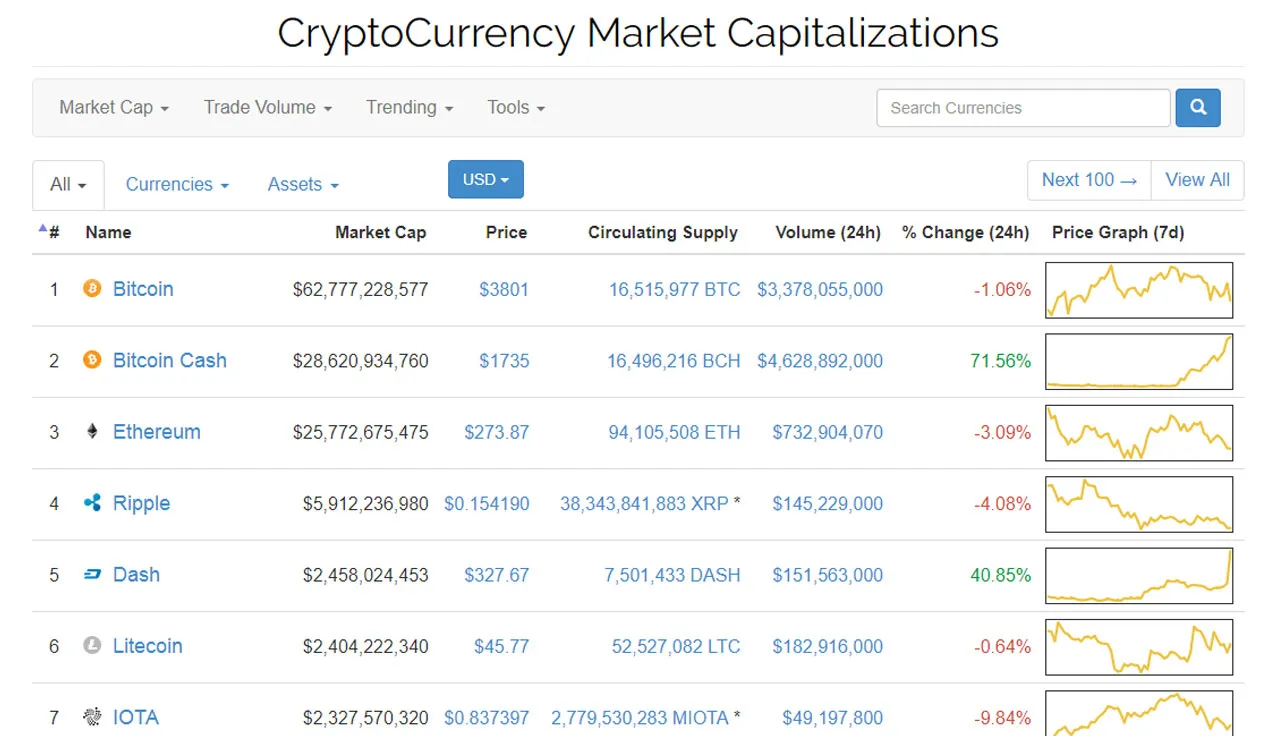Open the All filter tab dropdown
Image resolution: width=1280 pixels, height=736 pixels.
click(68, 184)
